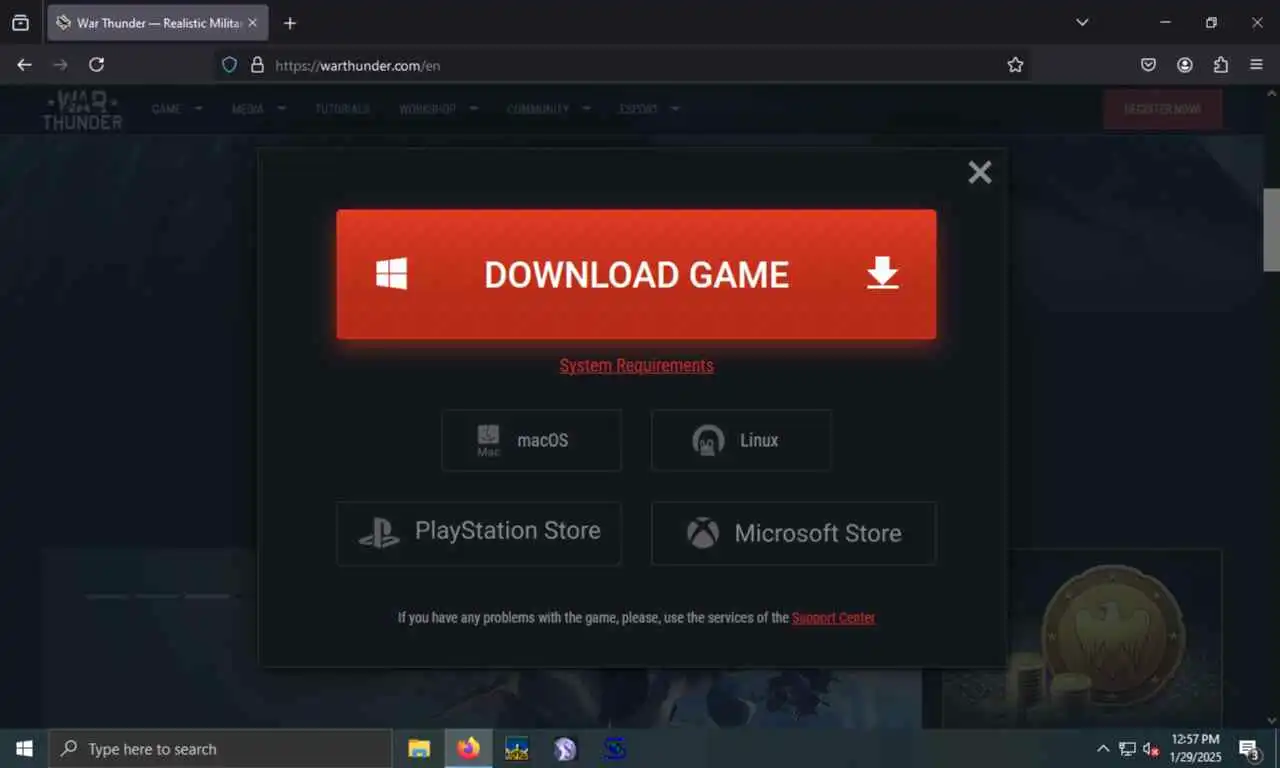Bookmark this page with the star
The height and width of the screenshot is (768, 1280).
[x=1015, y=65]
